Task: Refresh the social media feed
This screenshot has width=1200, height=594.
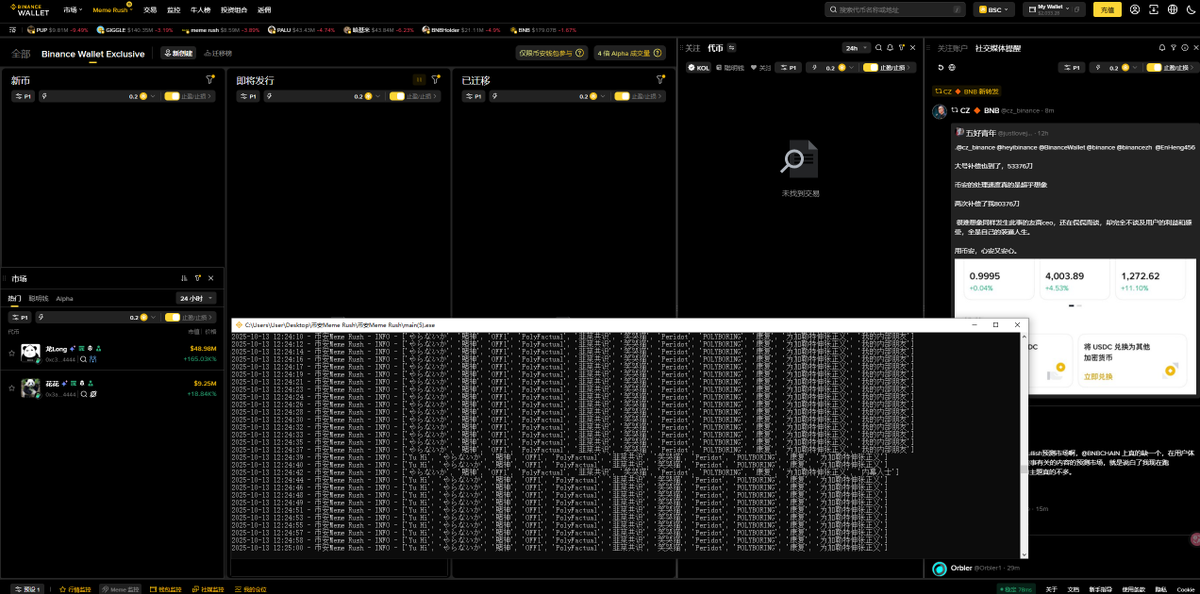Action: (940, 67)
